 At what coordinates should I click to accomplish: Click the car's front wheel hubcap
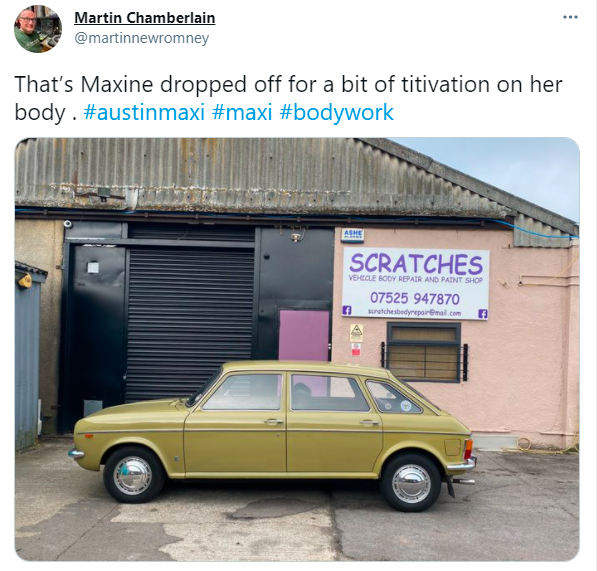(132, 475)
